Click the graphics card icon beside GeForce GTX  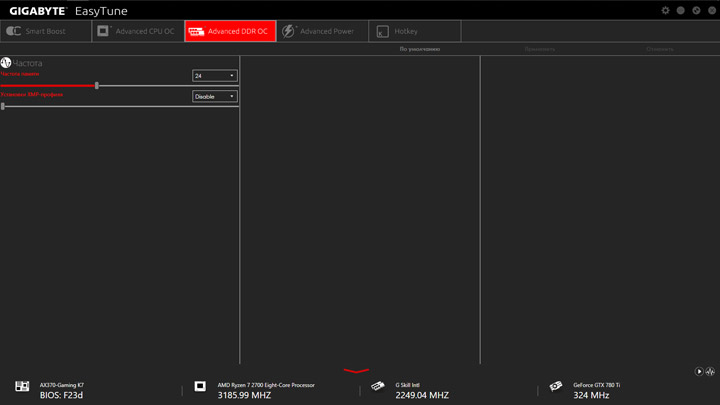556,386
